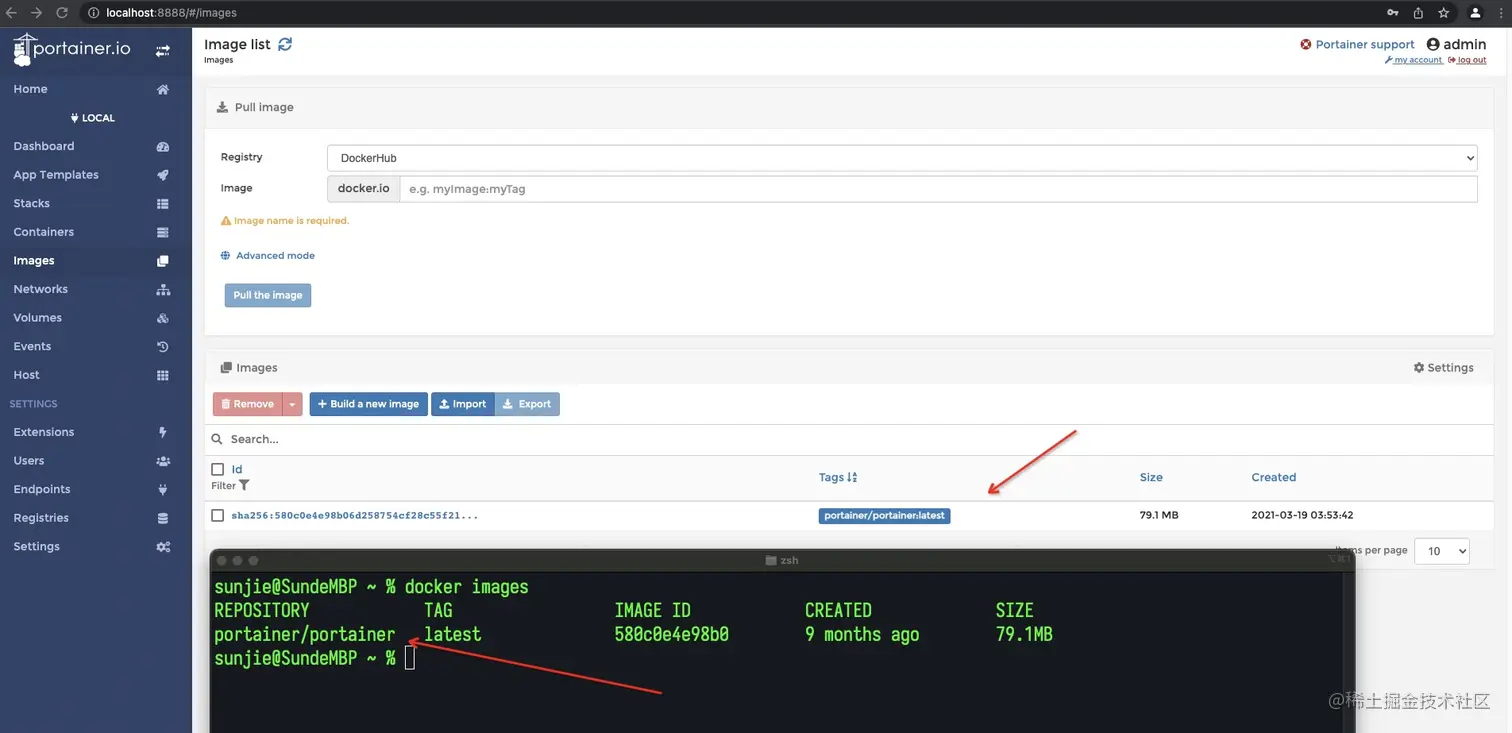Open image sha256:580c0e4e98b0 details link
Screen dimensions: 1512x733
354,516
